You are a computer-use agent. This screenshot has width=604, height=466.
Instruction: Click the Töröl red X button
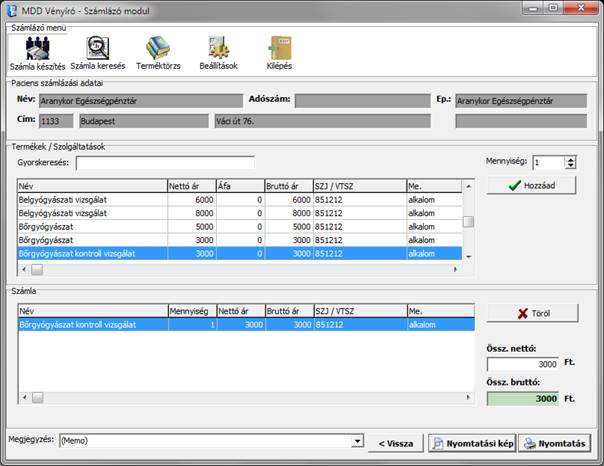click(x=533, y=313)
